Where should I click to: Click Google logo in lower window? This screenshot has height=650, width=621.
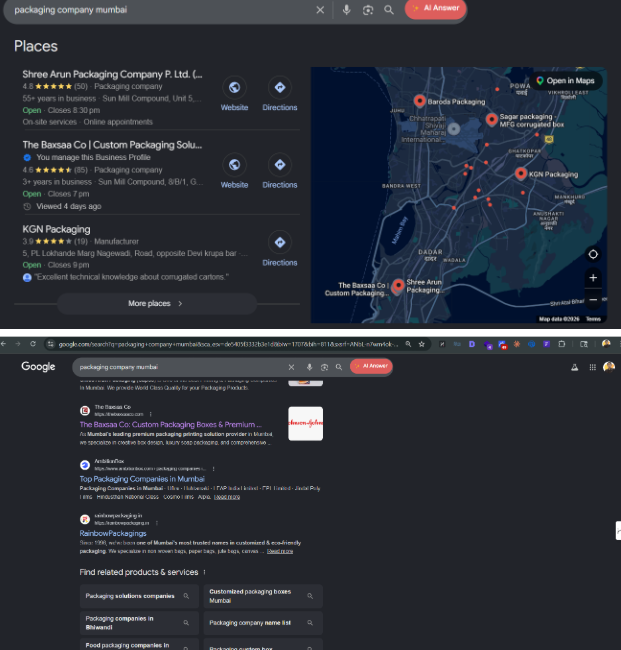38,366
